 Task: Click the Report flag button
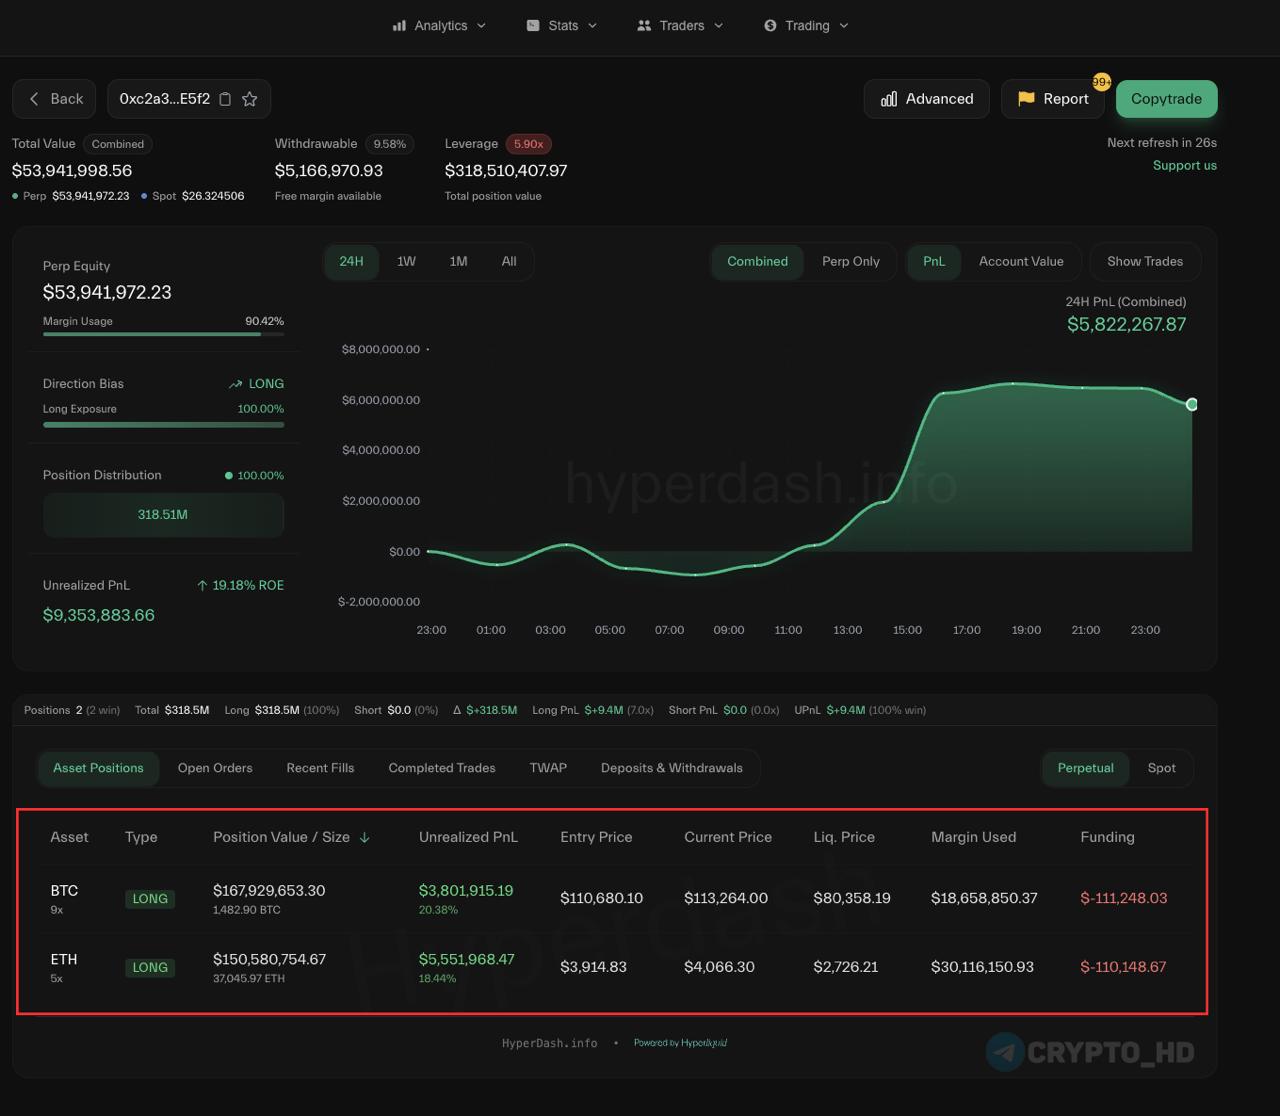[1052, 99]
